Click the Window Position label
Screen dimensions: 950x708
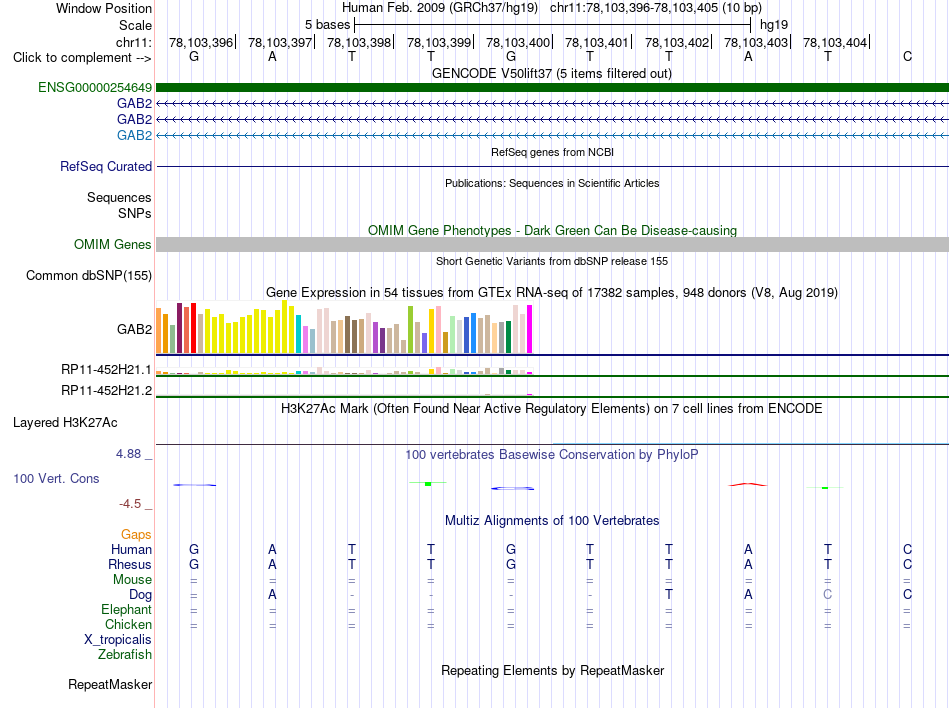[x=104, y=8]
